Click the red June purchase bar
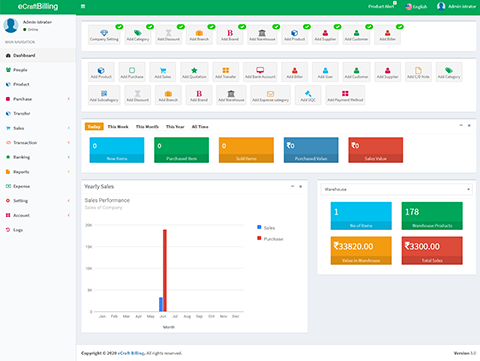This screenshot has width=480, height=361. [x=165, y=270]
